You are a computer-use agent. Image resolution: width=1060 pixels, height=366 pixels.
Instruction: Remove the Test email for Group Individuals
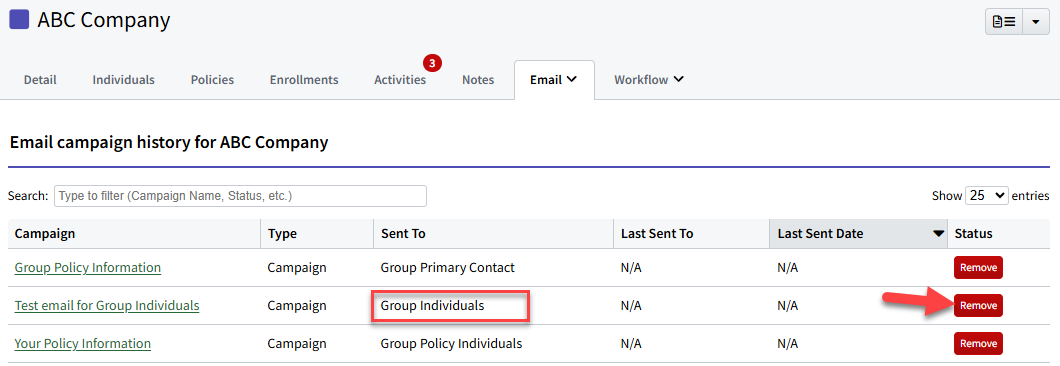(978, 305)
